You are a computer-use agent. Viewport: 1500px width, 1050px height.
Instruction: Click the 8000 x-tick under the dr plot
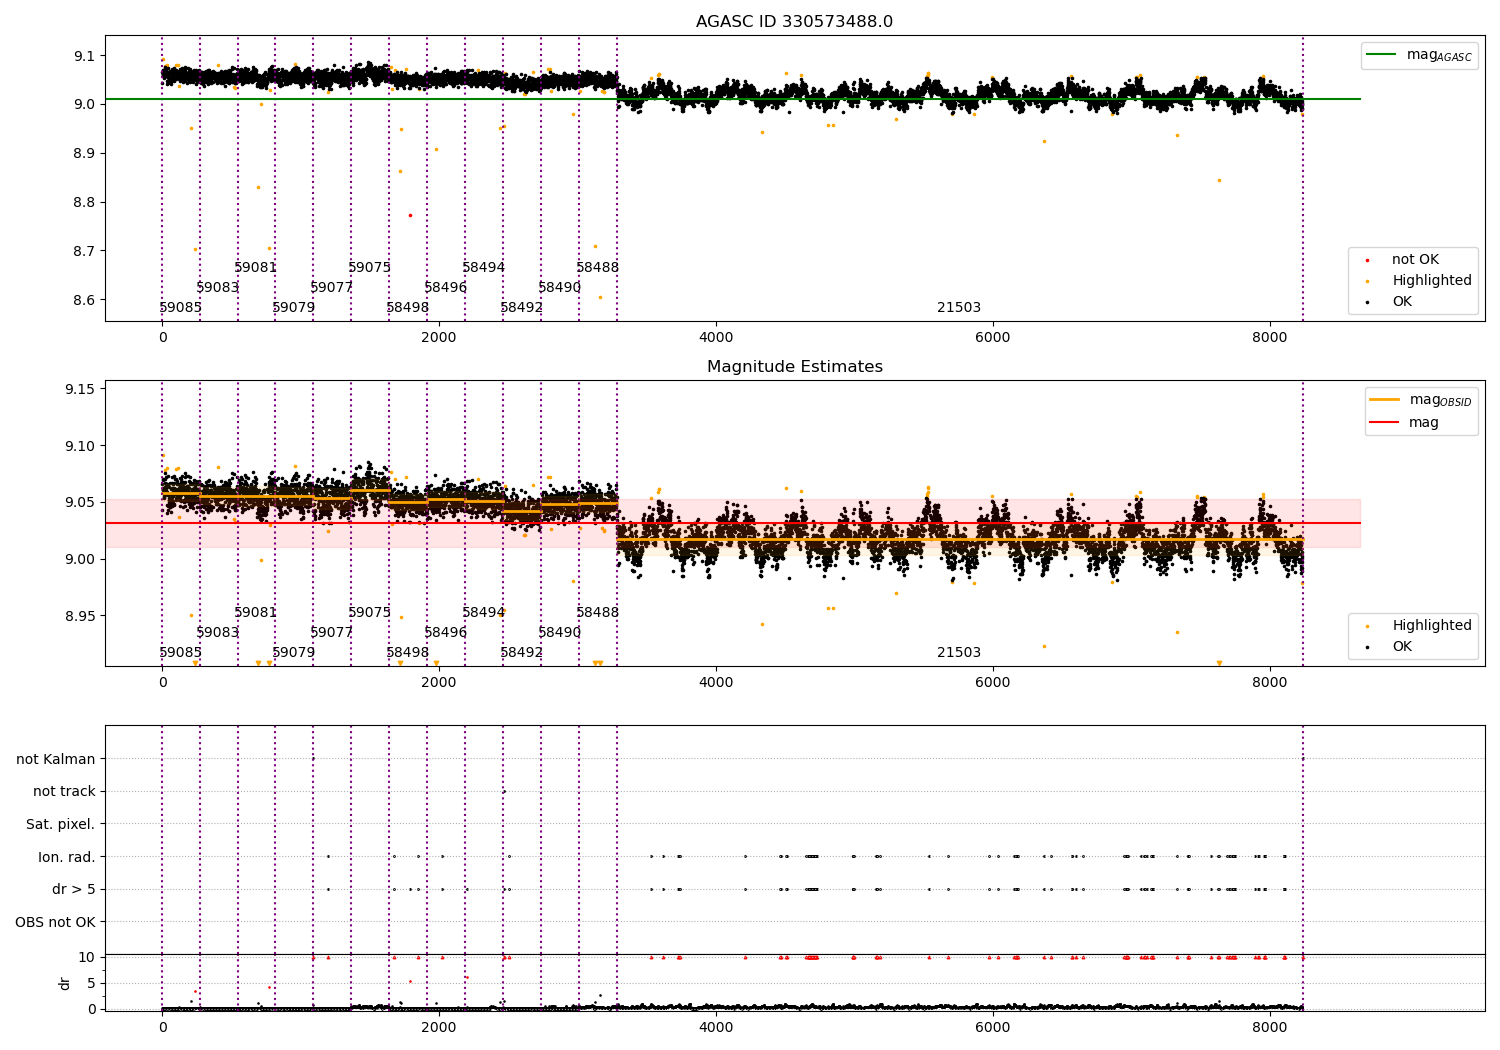pyautogui.click(x=1270, y=1026)
